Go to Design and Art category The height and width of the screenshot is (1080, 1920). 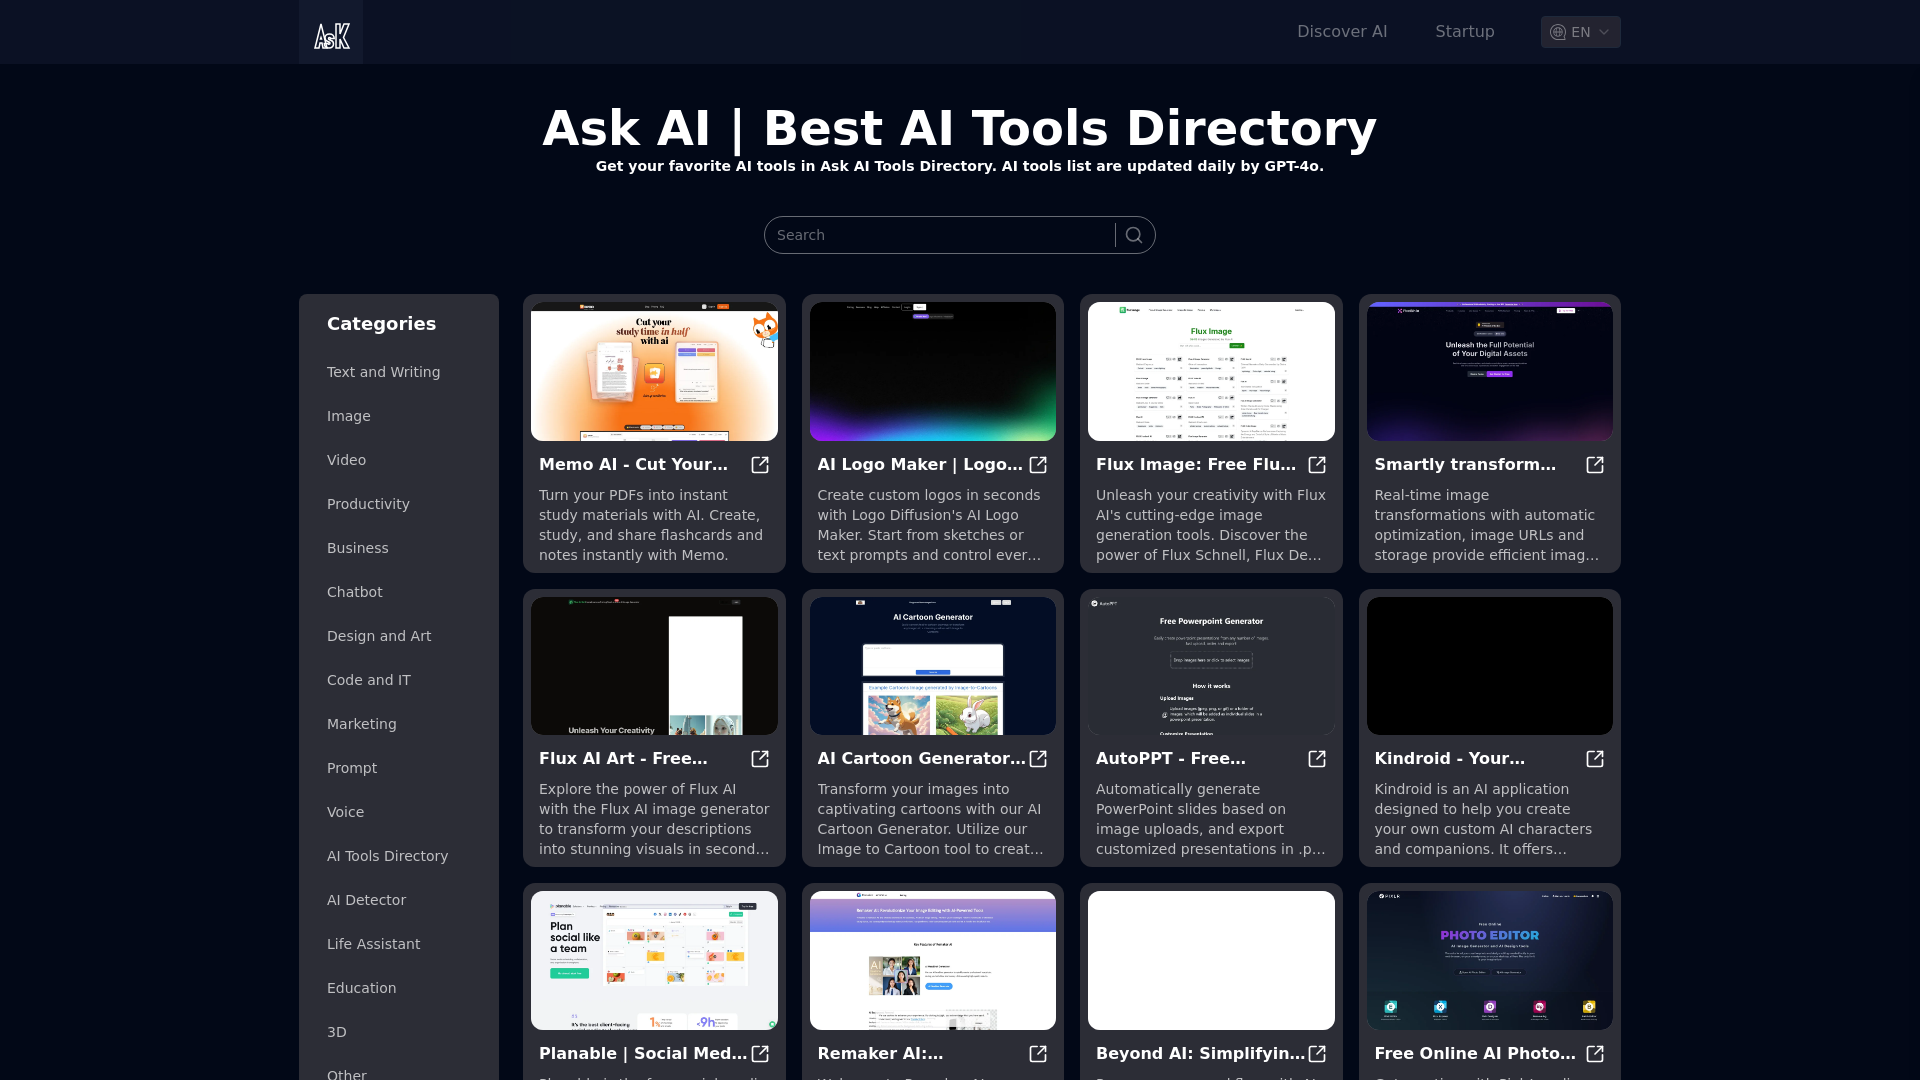coord(379,636)
